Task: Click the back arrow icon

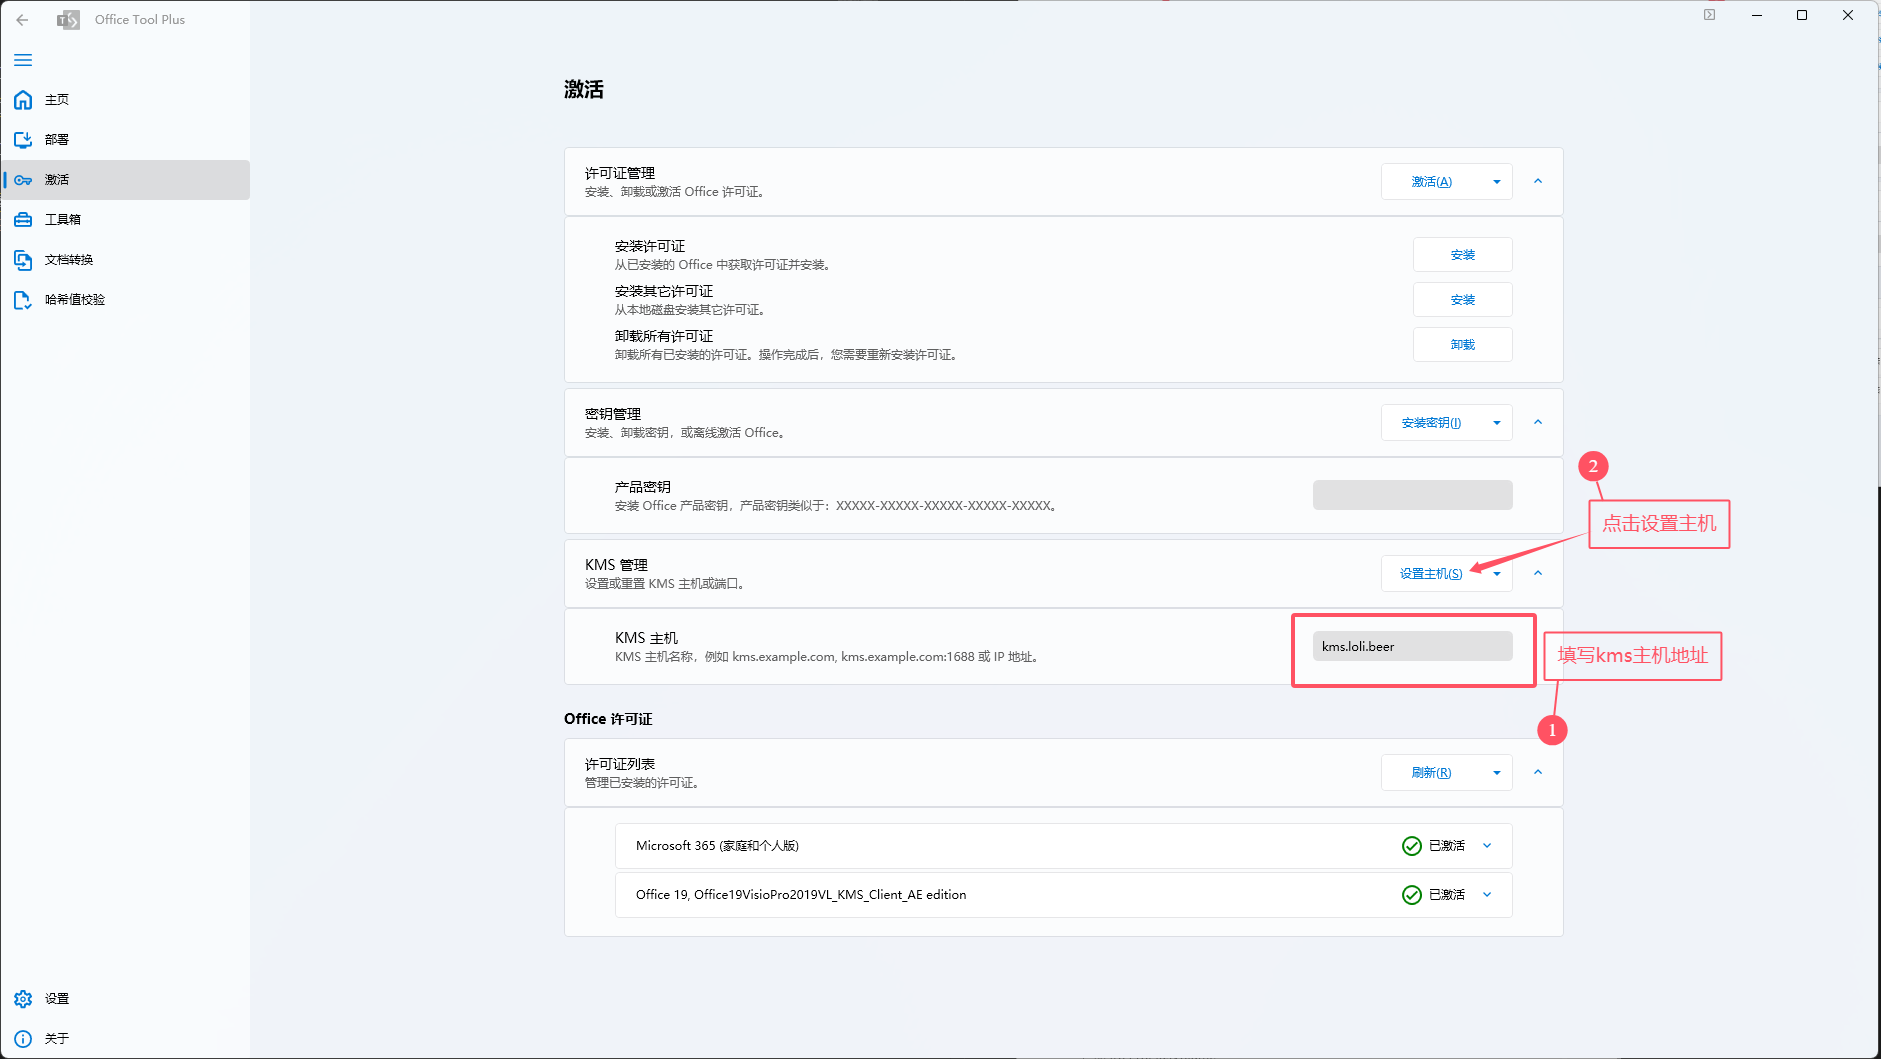Action: (x=22, y=19)
